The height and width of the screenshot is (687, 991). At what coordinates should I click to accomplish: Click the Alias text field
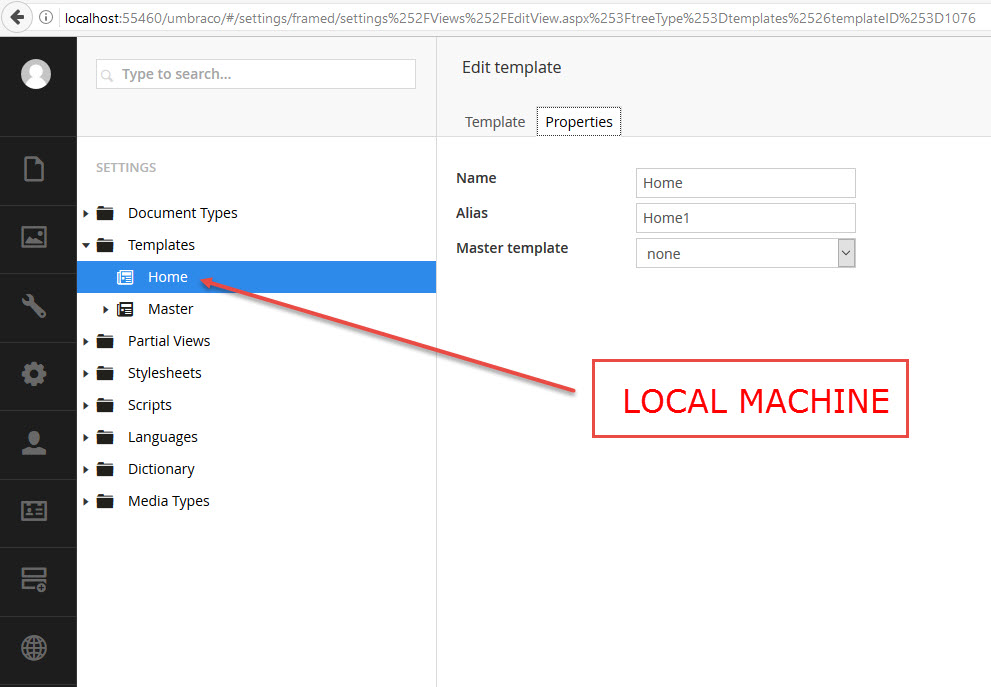745,218
